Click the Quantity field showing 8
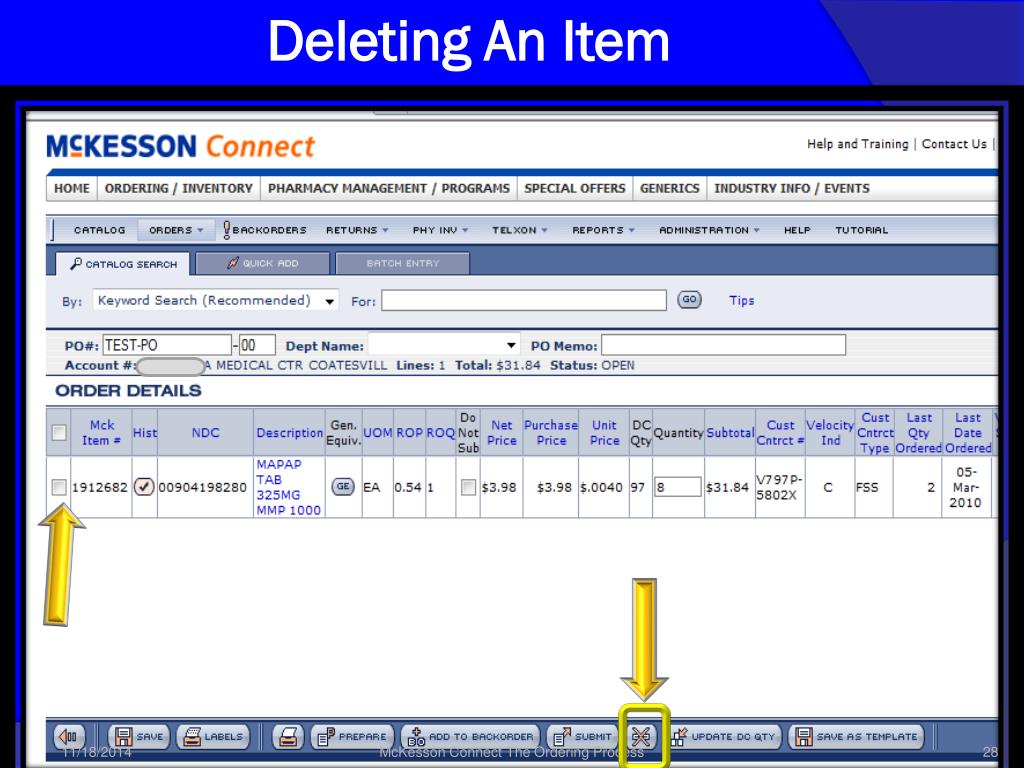Viewport: 1024px width, 768px height. (x=677, y=487)
